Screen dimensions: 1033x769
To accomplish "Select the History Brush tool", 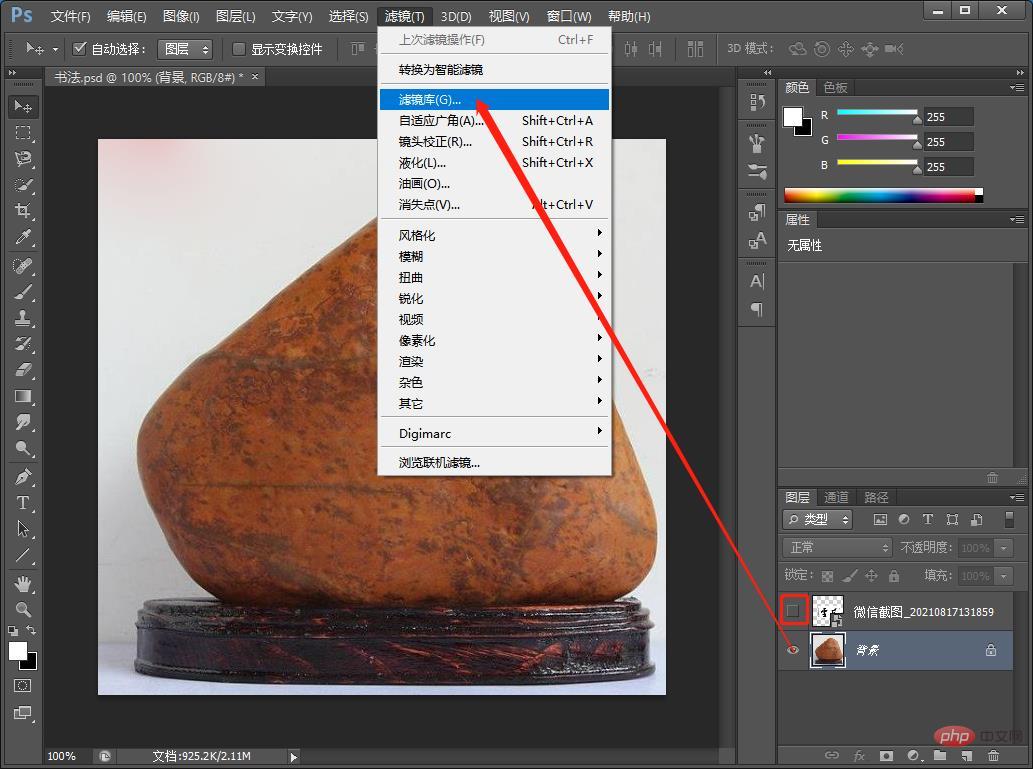I will coord(23,344).
